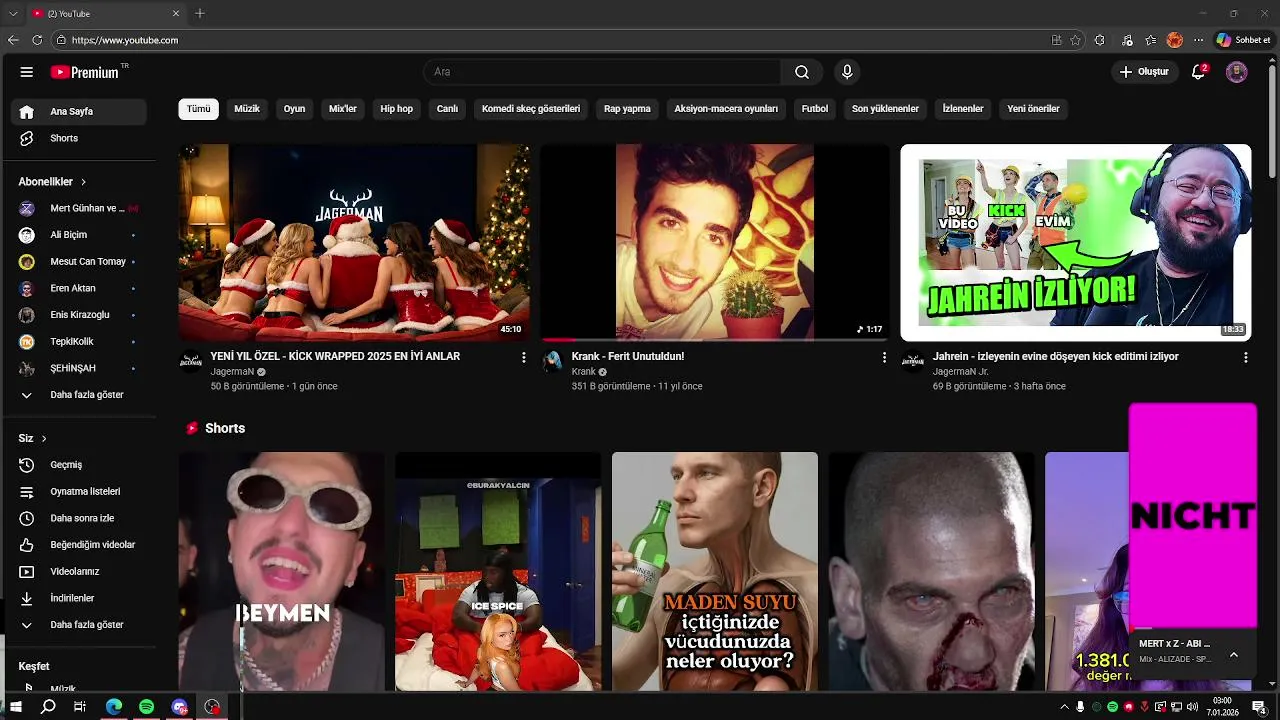Add page to favorites star
Screen dimensions: 1280x720
(x=1076, y=40)
